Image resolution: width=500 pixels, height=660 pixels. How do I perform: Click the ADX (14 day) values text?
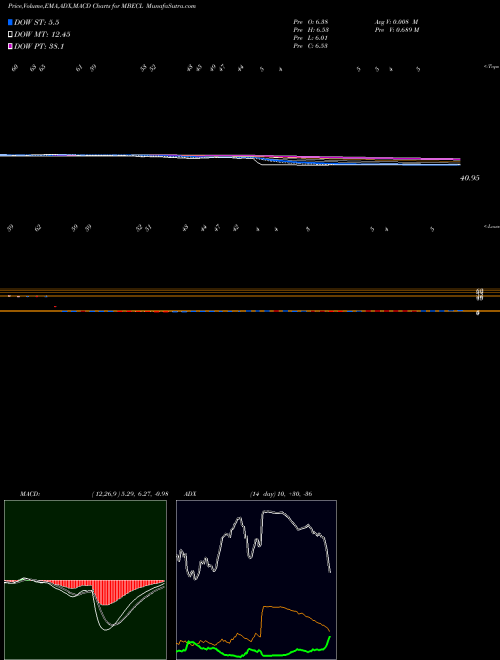pyautogui.click(x=281, y=494)
